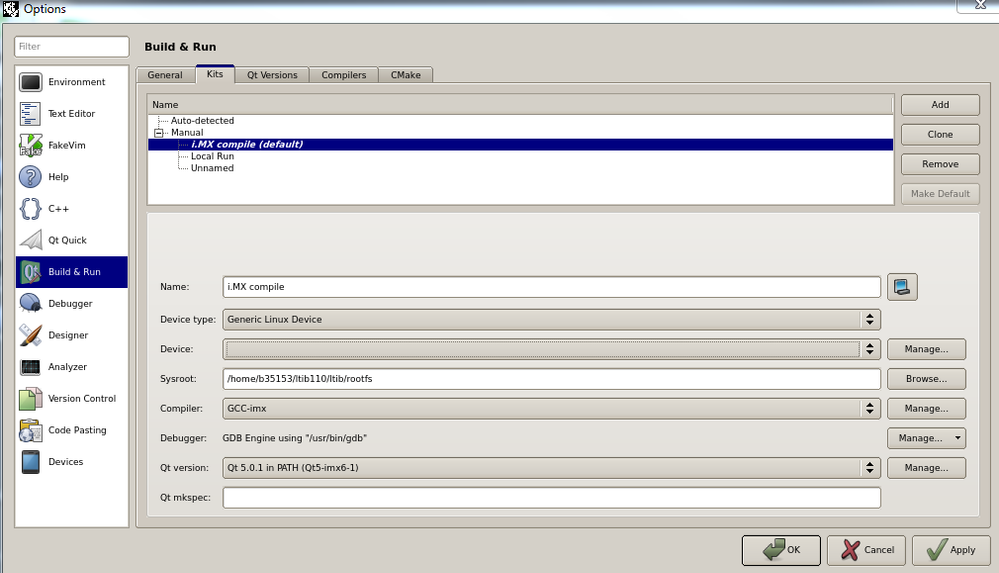Select the Analyzer category icon
The height and width of the screenshot is (573, 999).
click(30, 367)
